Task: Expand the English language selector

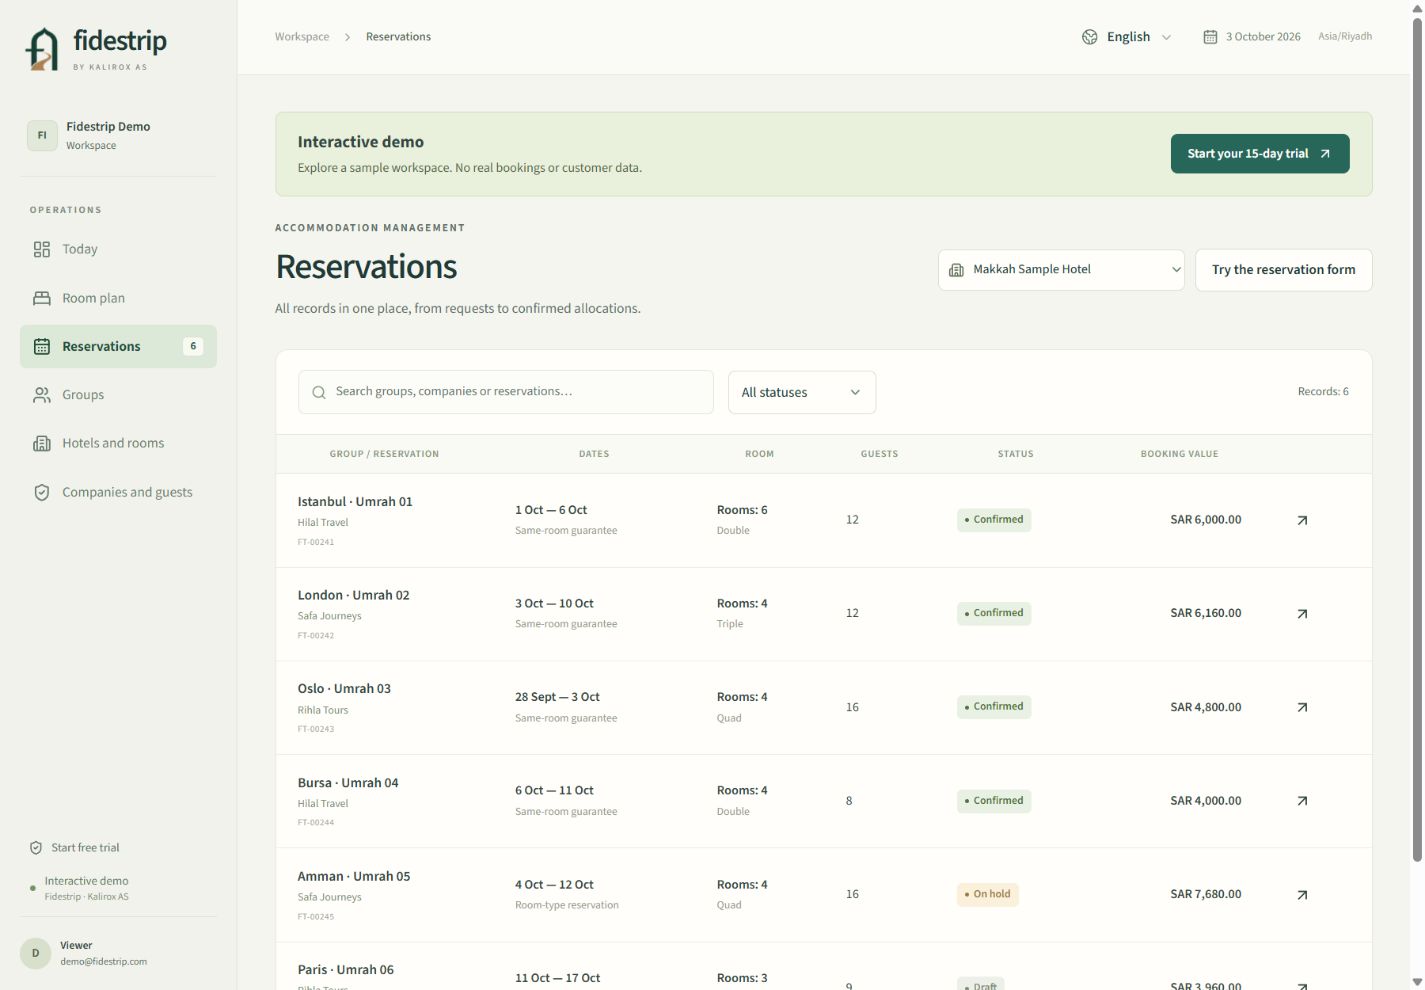Action: 1126,37
